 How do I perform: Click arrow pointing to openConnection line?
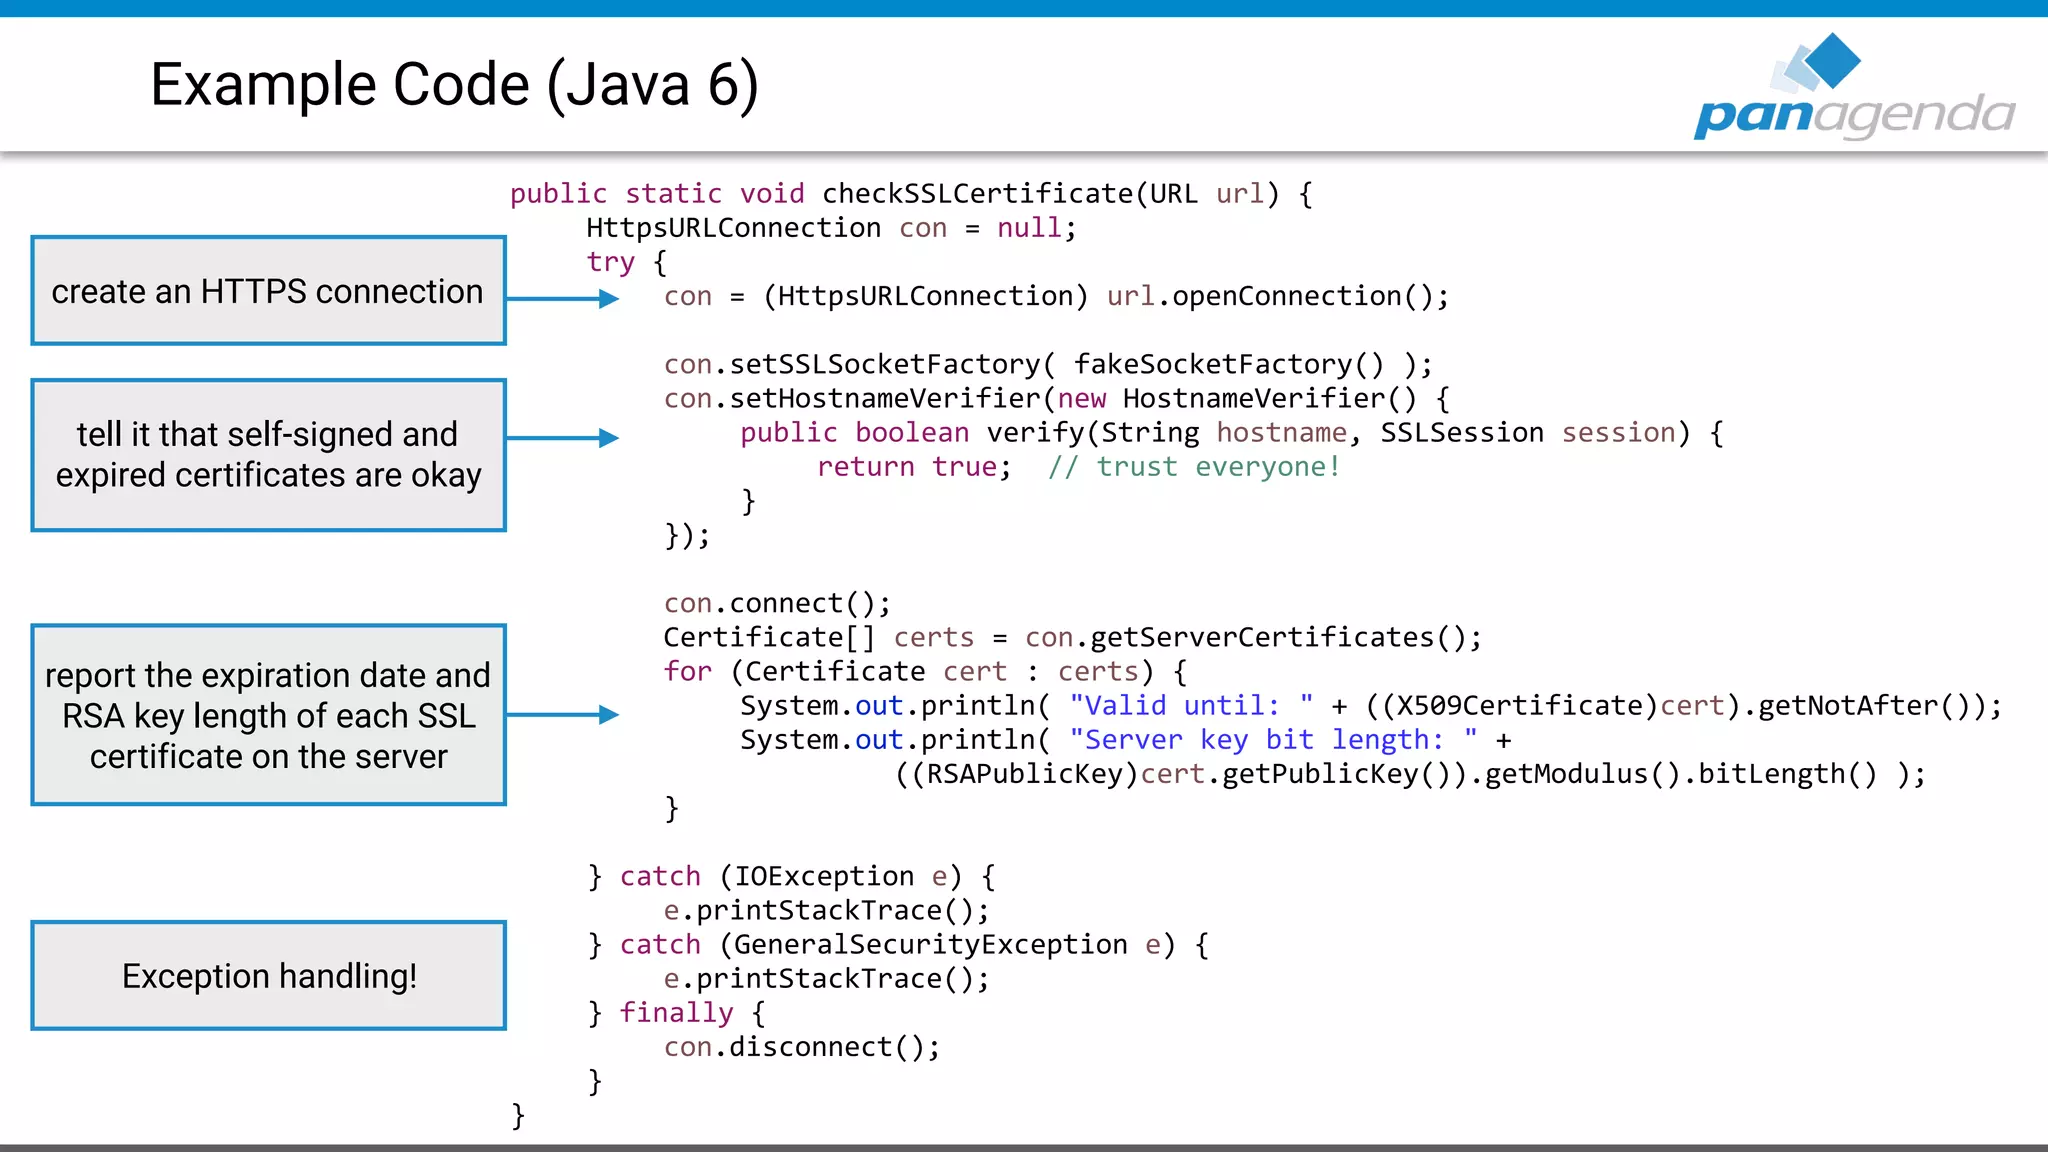pyautogui.click(x=562, y=298)
